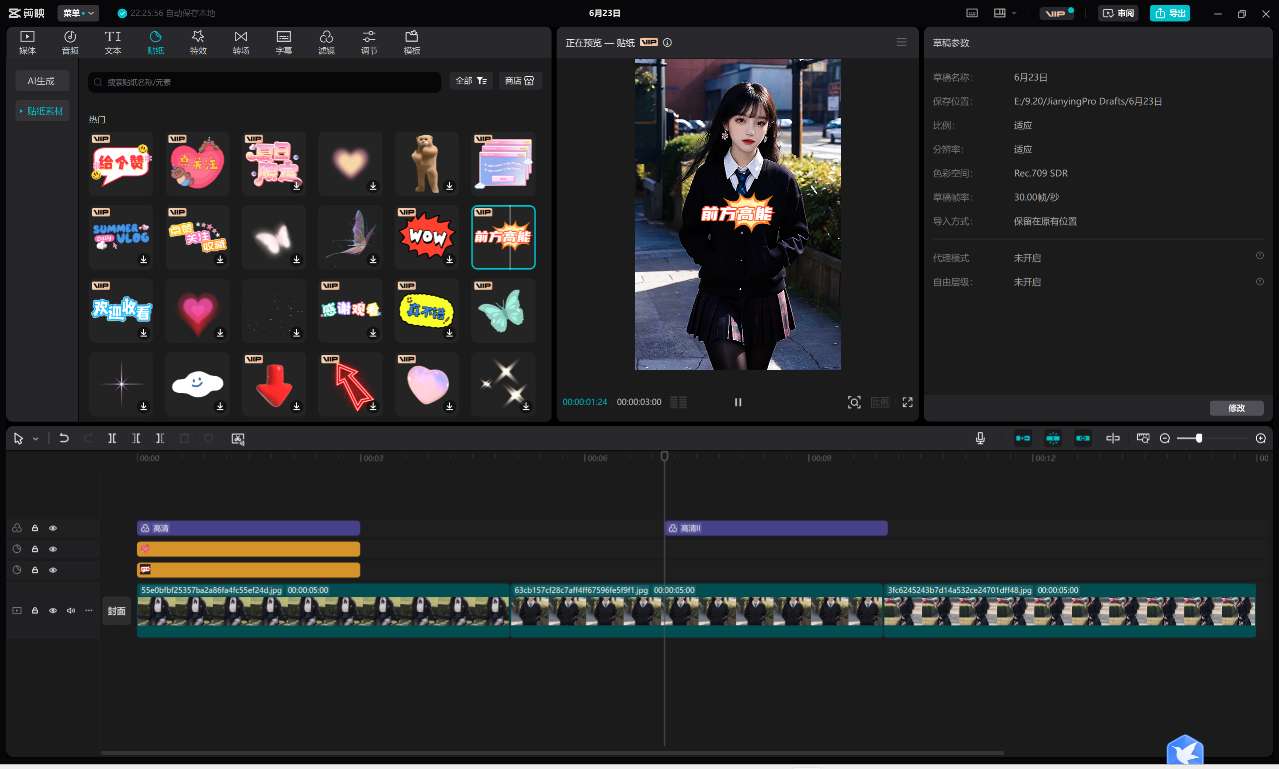This screenshot has width=1279, height=769.
Task: Lock the 高清 filter track
Action: [x=35, y=528]
